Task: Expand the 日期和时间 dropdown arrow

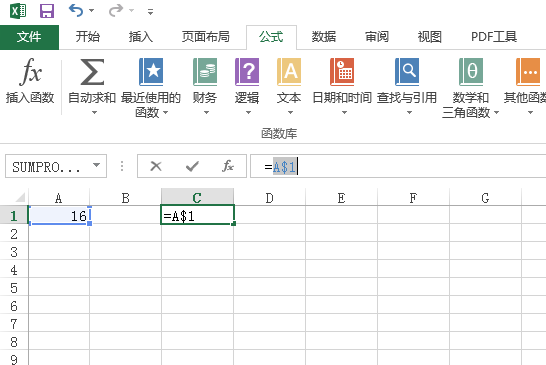Action: coord(344,112)
